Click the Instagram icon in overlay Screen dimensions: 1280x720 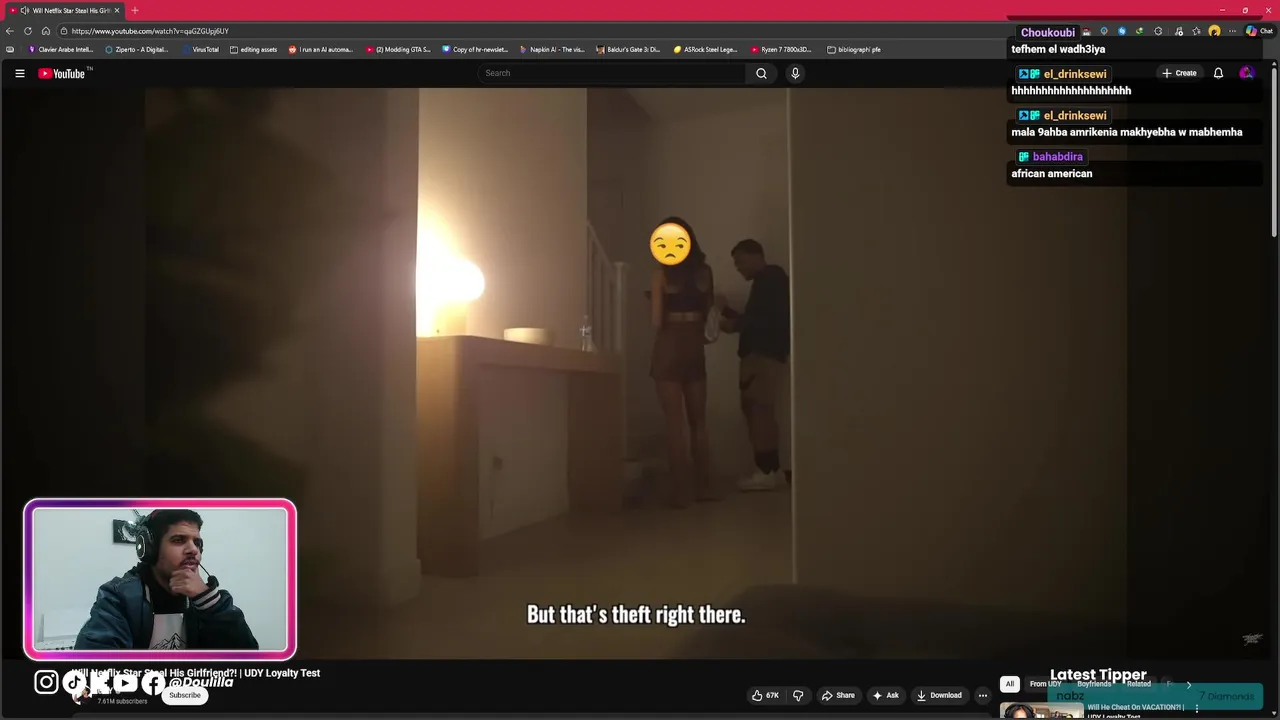46,682
